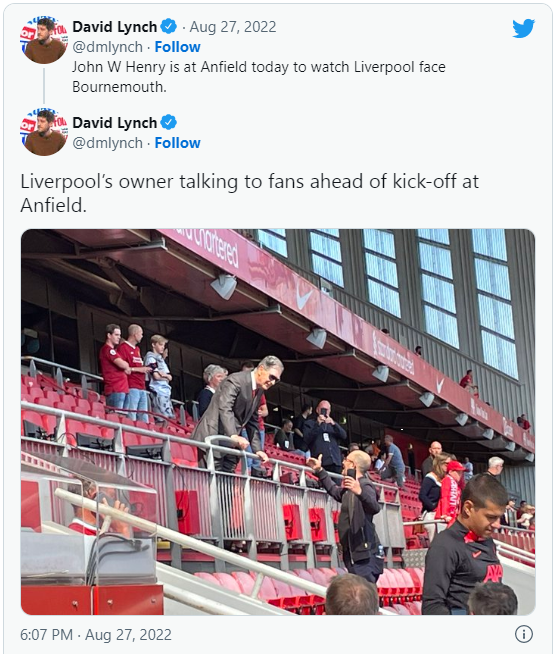Click the verified badge beside second David Lynch
The width and height of the screenshot is (556, 654).
169,122
